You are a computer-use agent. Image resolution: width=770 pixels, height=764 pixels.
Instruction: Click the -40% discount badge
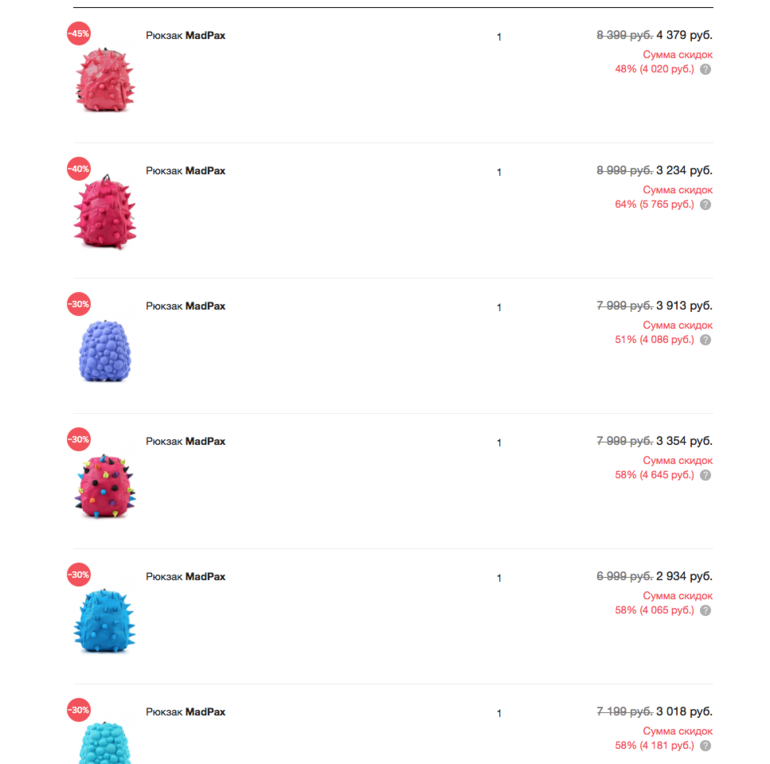click(79, 169)
